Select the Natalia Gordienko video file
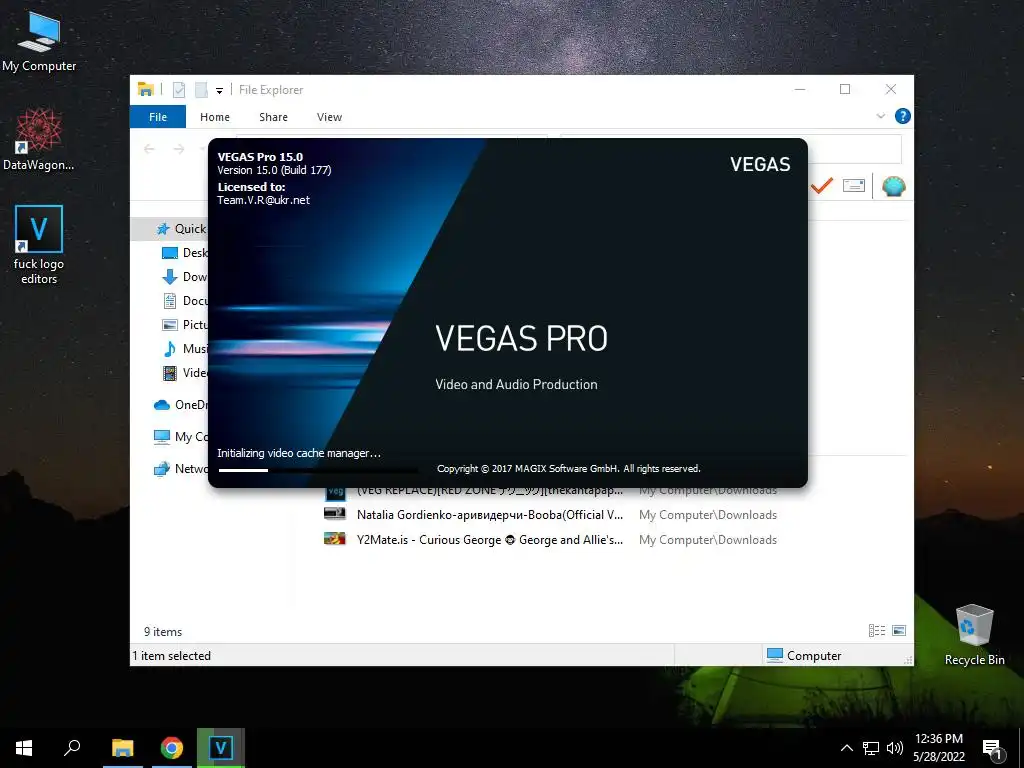Viewport: 1024px width, 768px height. click(x=490, y=515)
